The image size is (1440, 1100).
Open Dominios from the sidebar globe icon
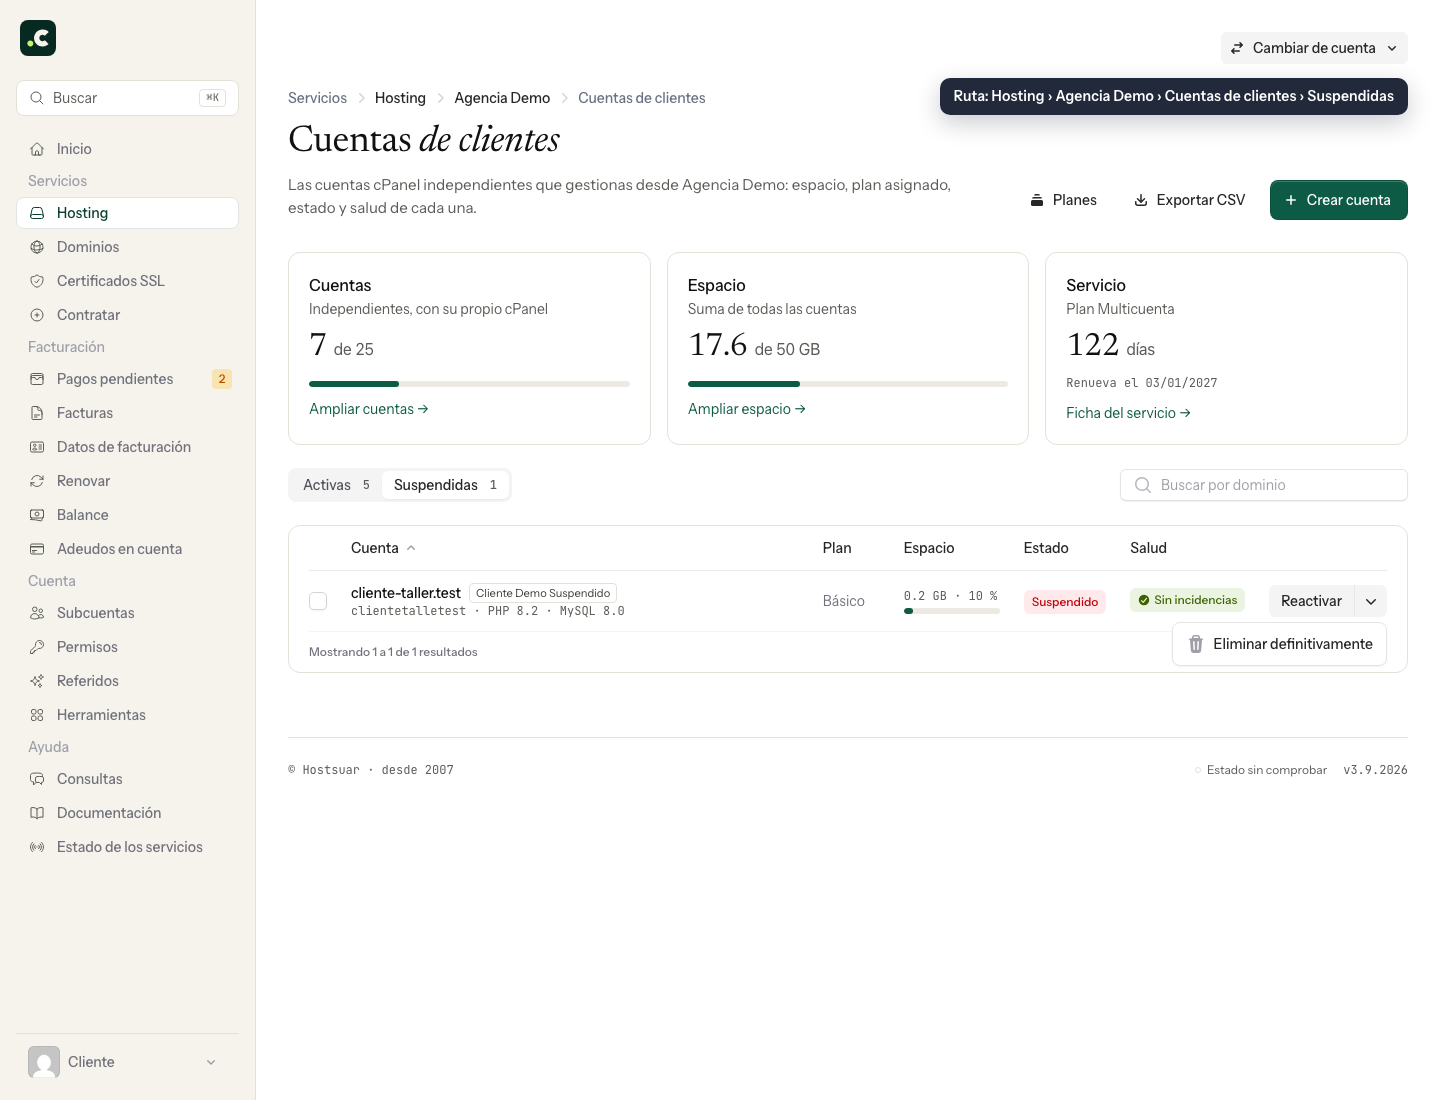[x=37, y=247]
